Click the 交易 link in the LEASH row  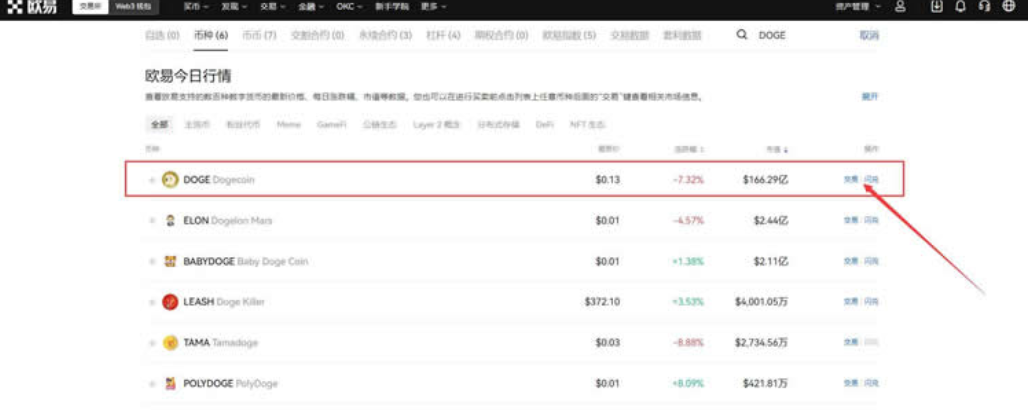click(850, 302)
